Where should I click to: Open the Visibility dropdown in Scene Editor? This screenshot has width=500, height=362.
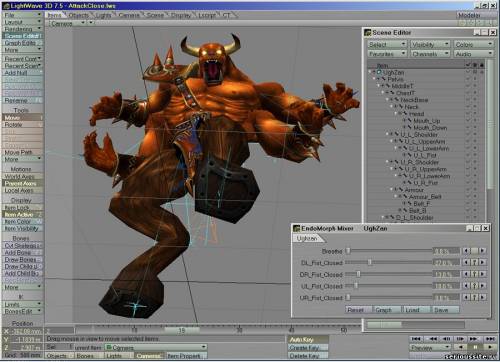coord(430,44)
